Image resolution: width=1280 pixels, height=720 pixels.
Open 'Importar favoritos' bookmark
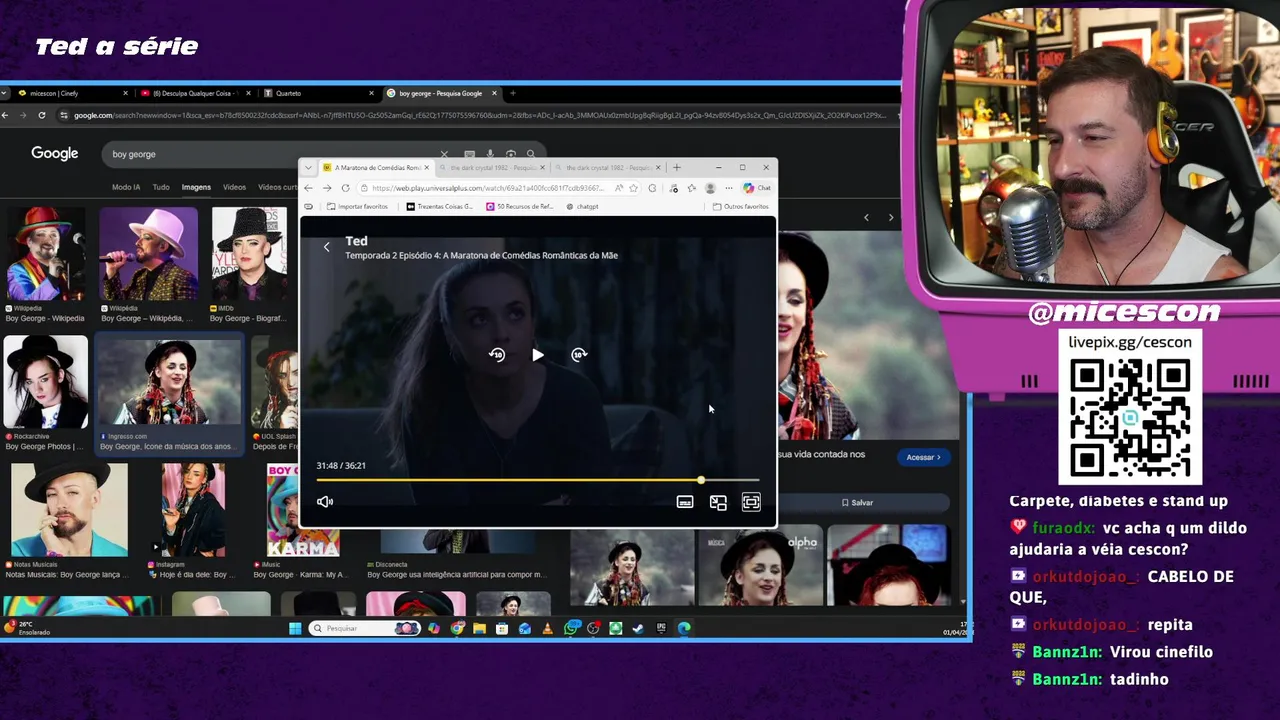tap(357, 207)
